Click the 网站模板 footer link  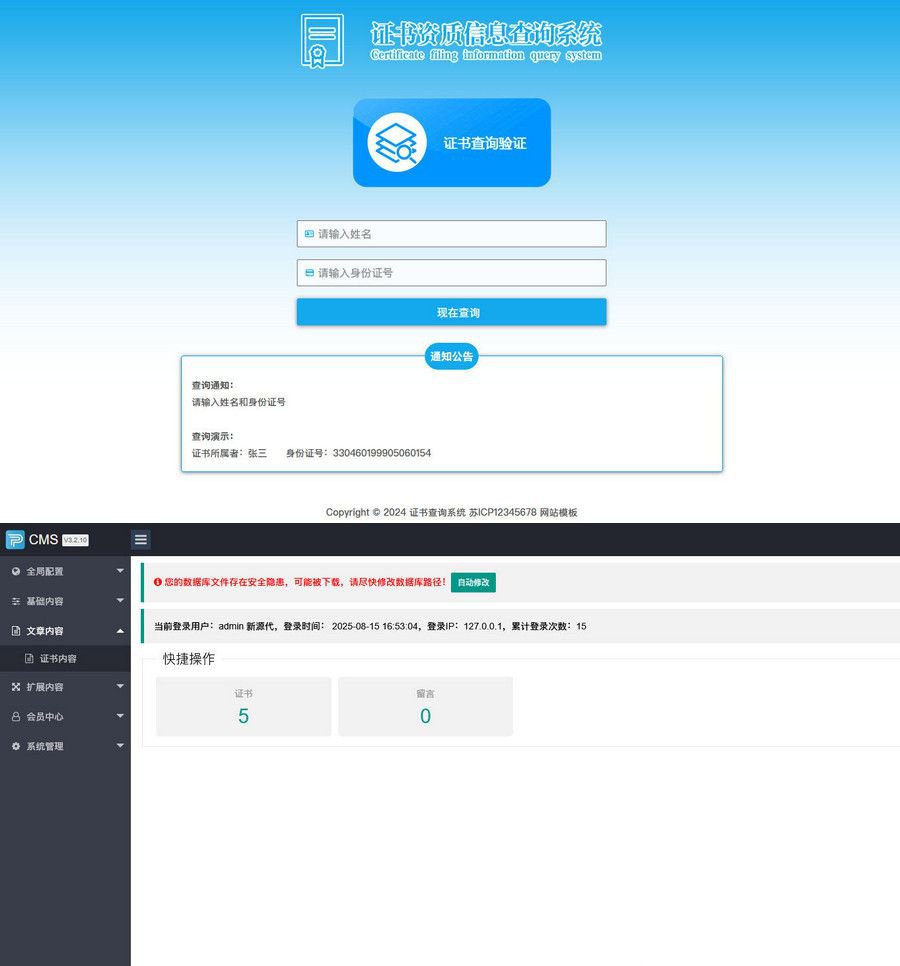point(558,512)
